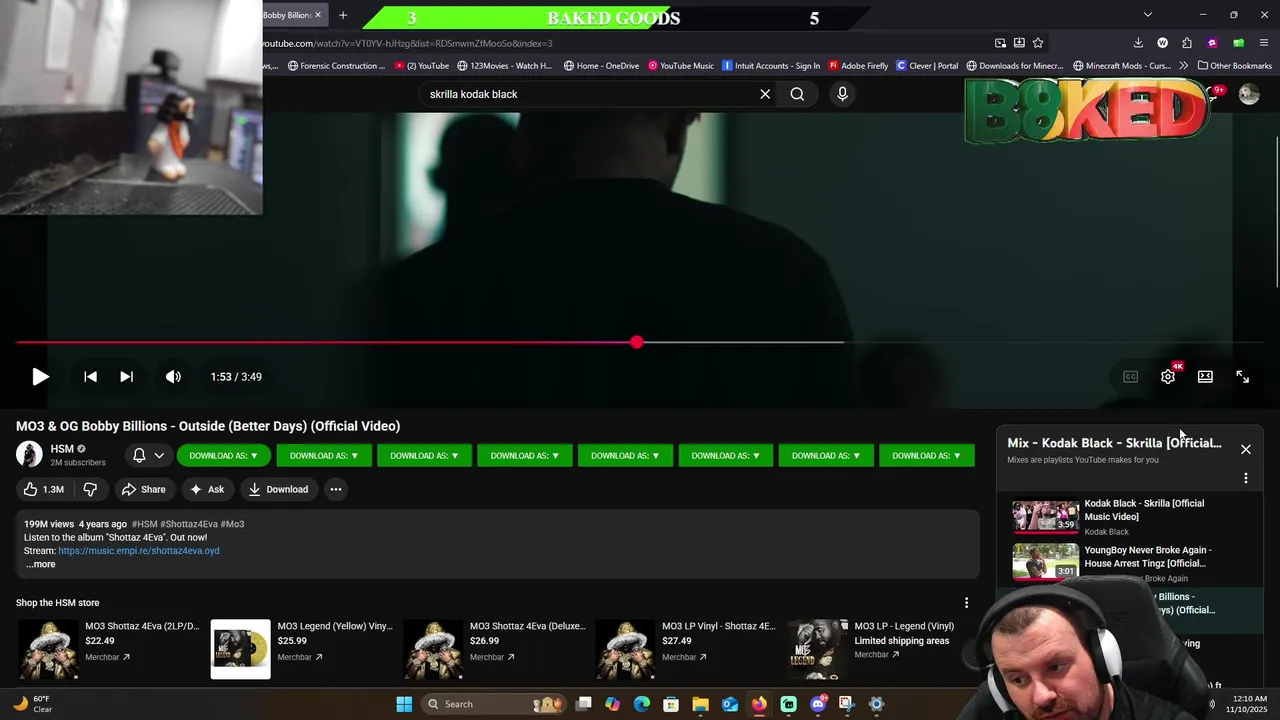Open the Windows Start menu
Viewport: 1280px width, 720px height.
point(404,704)
